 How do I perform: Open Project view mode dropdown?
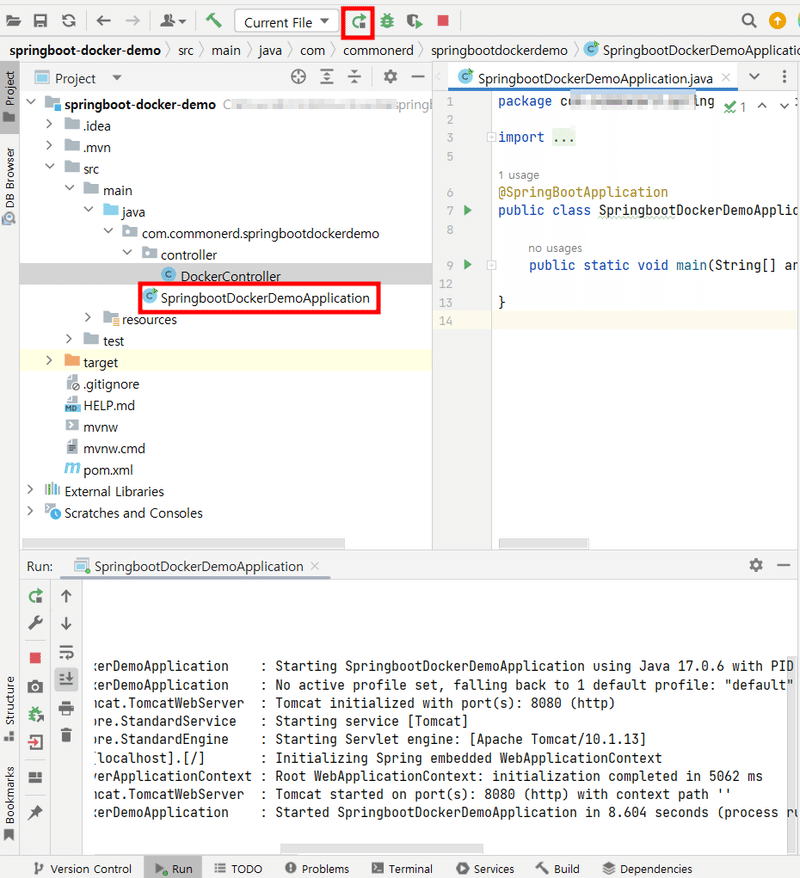117,78
